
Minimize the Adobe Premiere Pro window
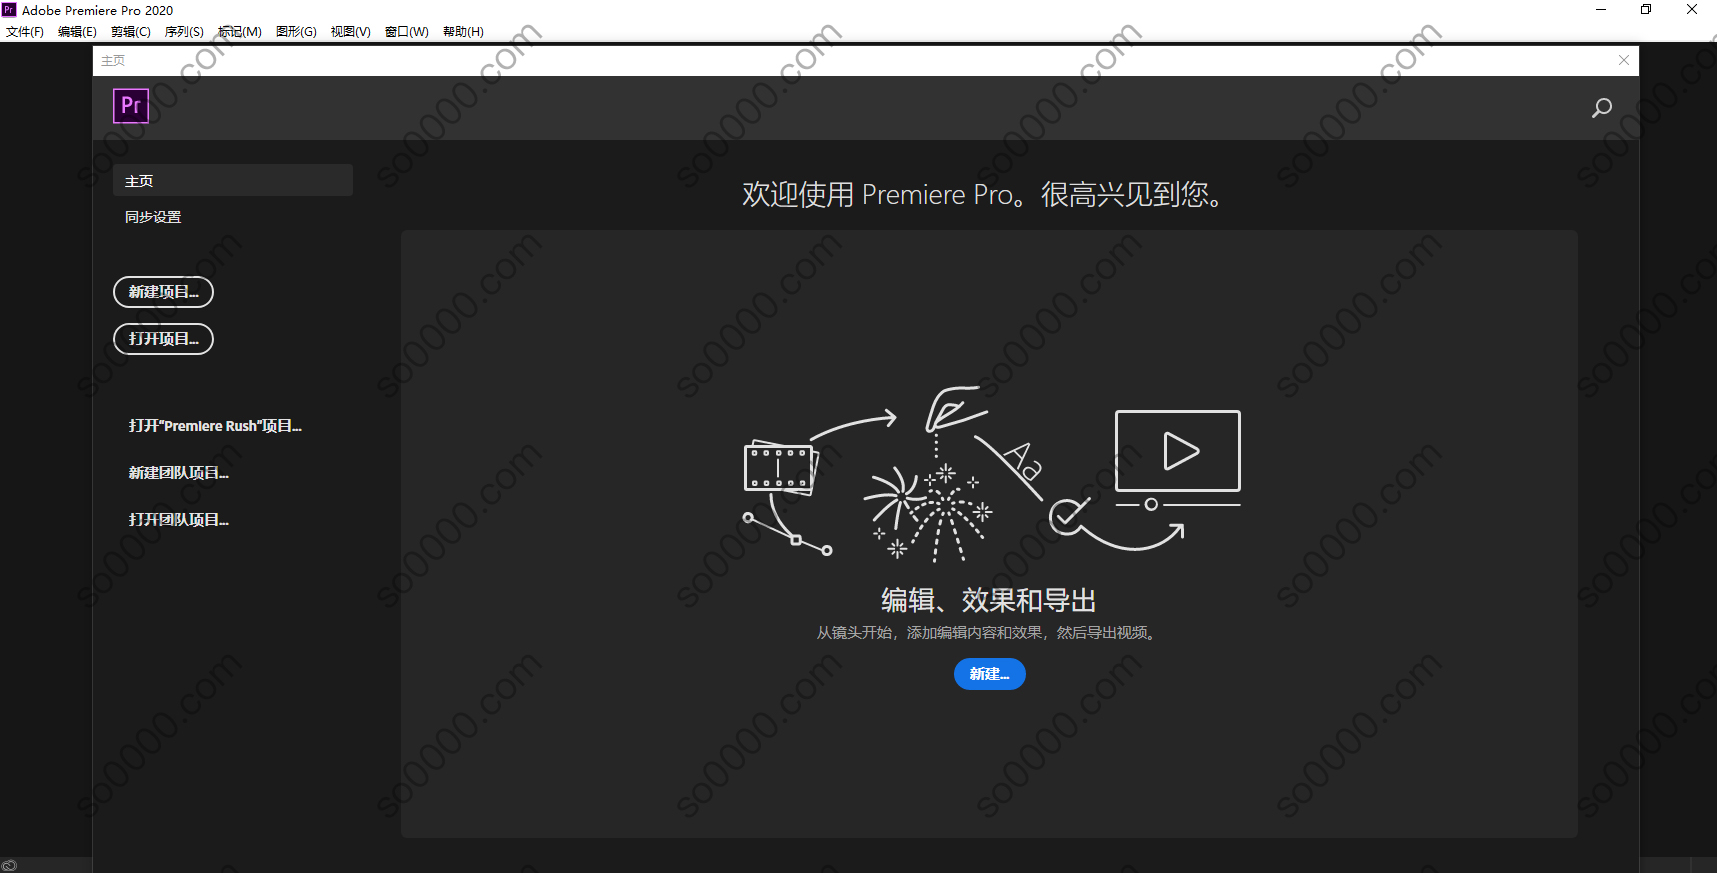(x=1601, y=10)
